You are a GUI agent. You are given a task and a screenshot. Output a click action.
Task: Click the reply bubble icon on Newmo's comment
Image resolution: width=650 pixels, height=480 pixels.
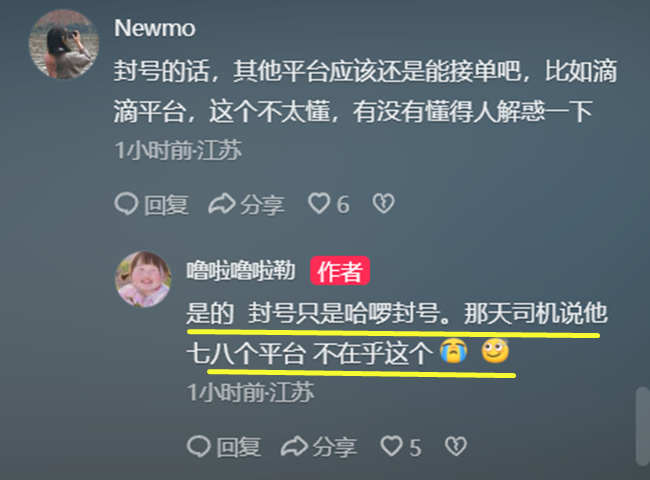click(x=126, y=204)
